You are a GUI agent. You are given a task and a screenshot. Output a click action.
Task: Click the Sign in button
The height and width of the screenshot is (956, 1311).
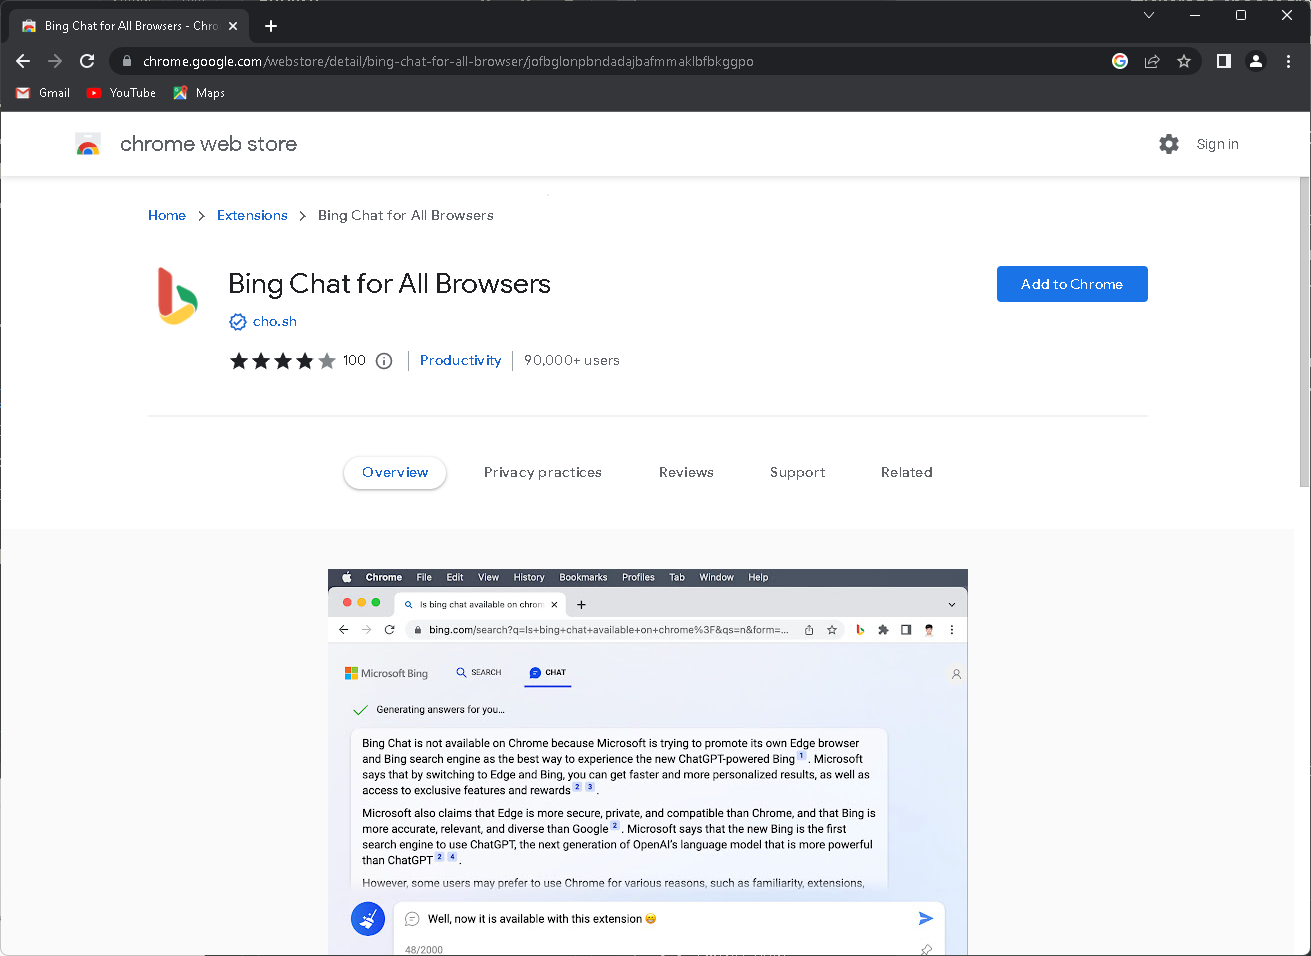click(x=1217, y=143)
